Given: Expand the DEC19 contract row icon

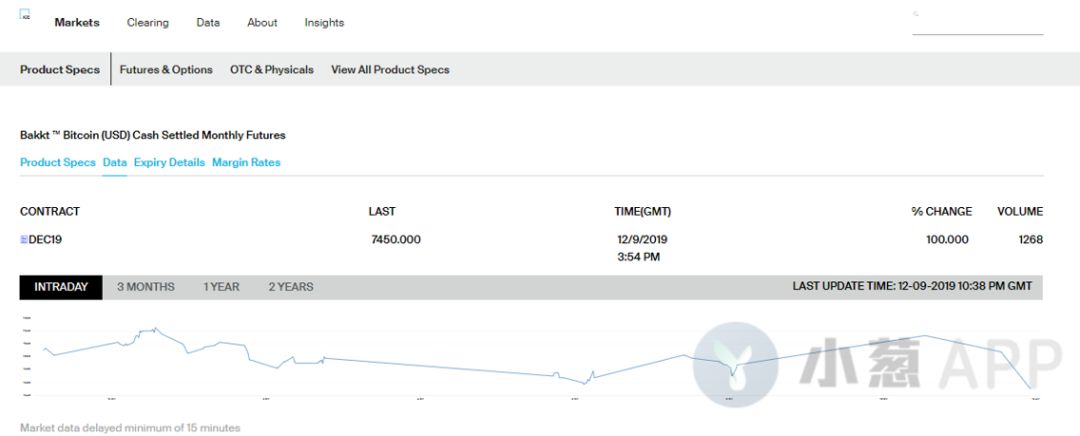Looking at the screenshot, I should [x=24, y=240].
